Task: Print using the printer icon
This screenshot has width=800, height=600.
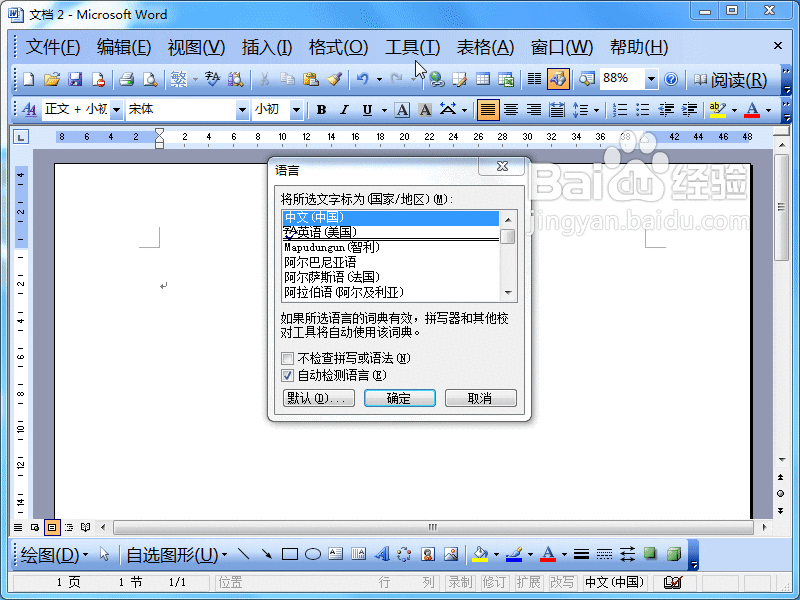Action: pos(126,79)
